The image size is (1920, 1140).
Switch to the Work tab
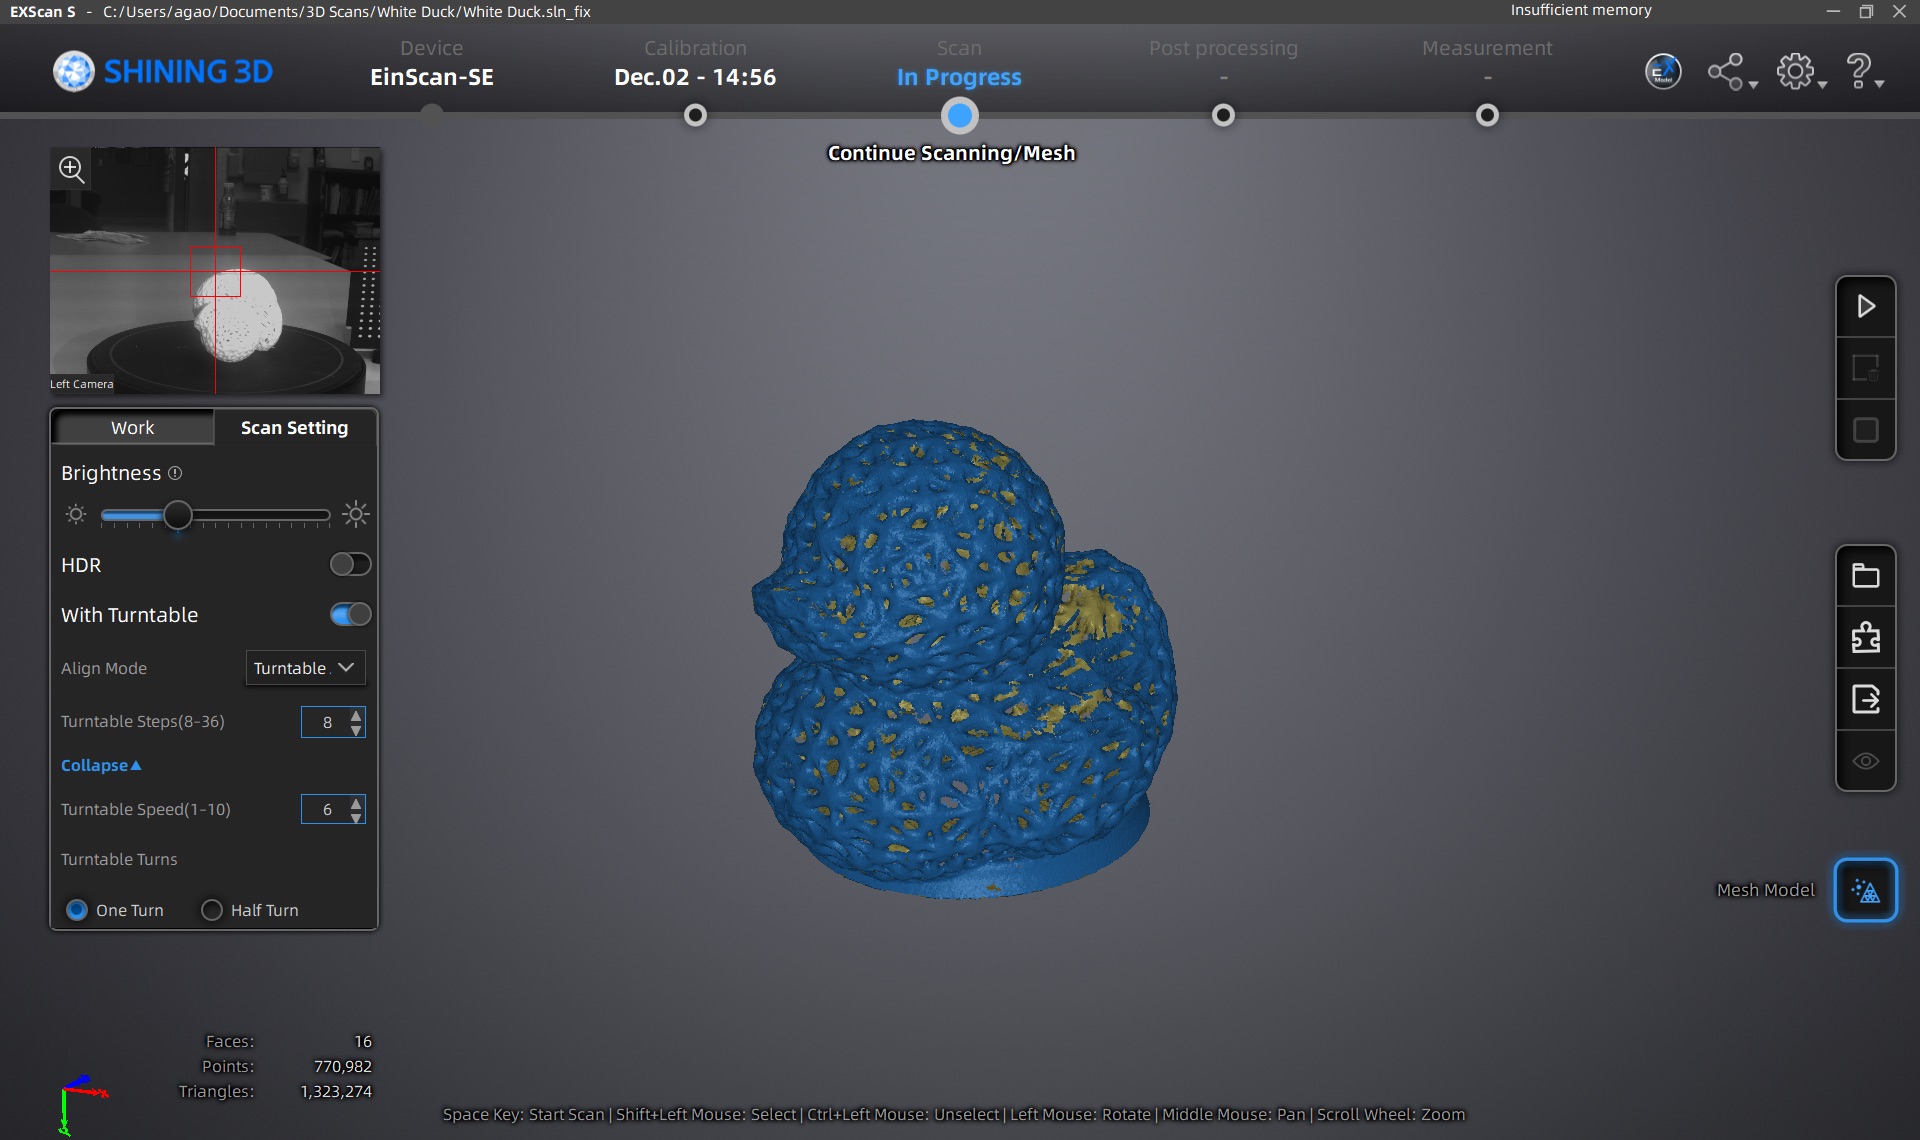(x=132, y=428)
